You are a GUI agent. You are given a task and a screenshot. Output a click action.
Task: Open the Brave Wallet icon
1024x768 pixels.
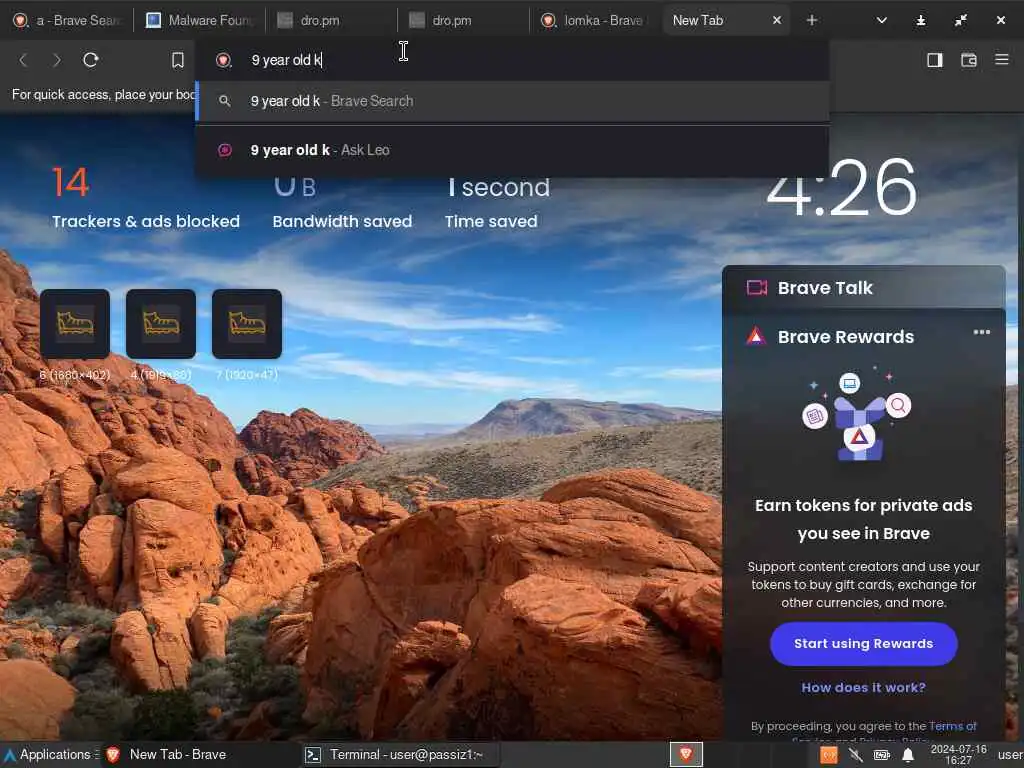pyautogui.click(x=968, y=60)
